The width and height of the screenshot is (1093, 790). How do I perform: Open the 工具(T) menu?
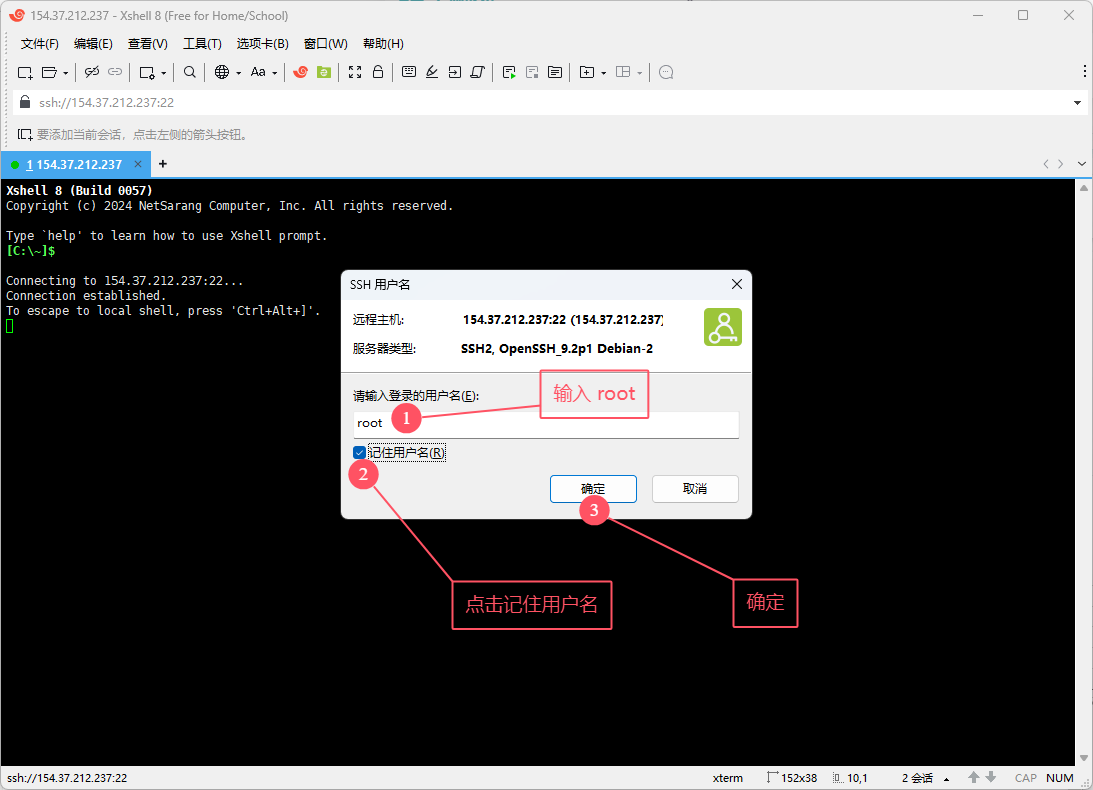click(x=202, y=44)
